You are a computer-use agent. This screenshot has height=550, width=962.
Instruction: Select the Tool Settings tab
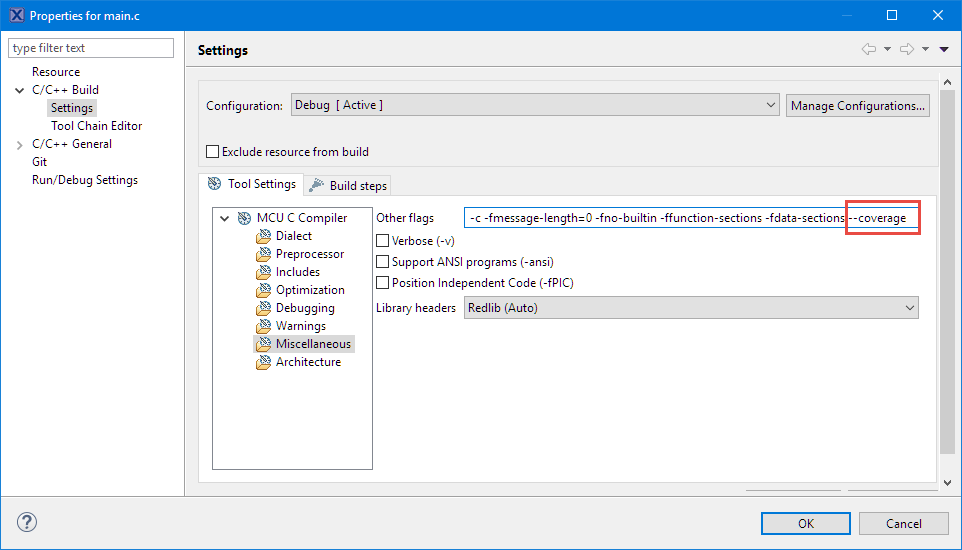point(251,184)
